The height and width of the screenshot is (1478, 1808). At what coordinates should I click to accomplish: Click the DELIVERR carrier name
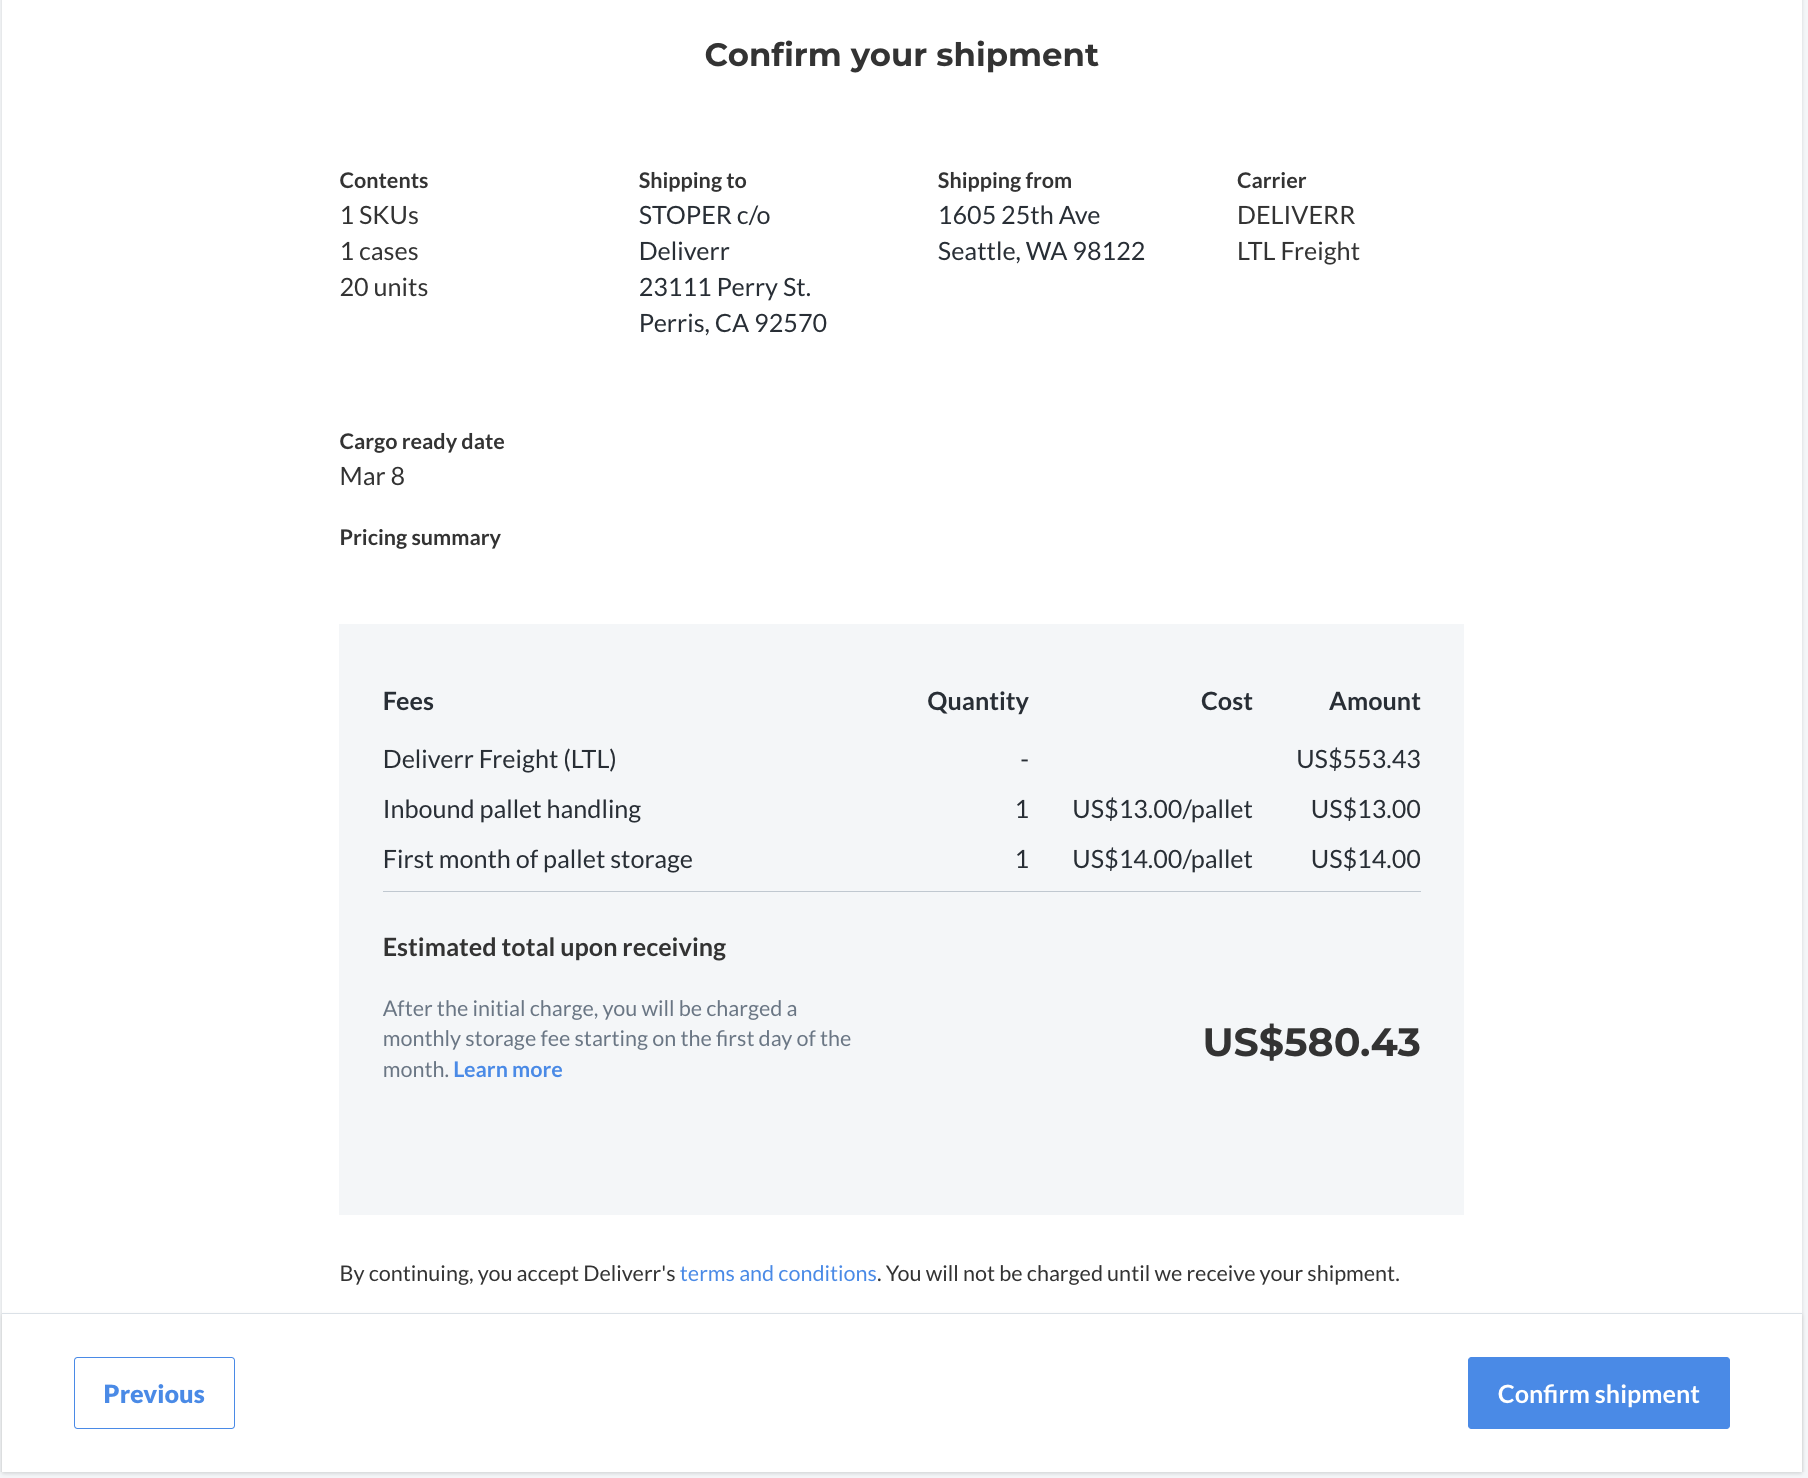coord(1296,215)
